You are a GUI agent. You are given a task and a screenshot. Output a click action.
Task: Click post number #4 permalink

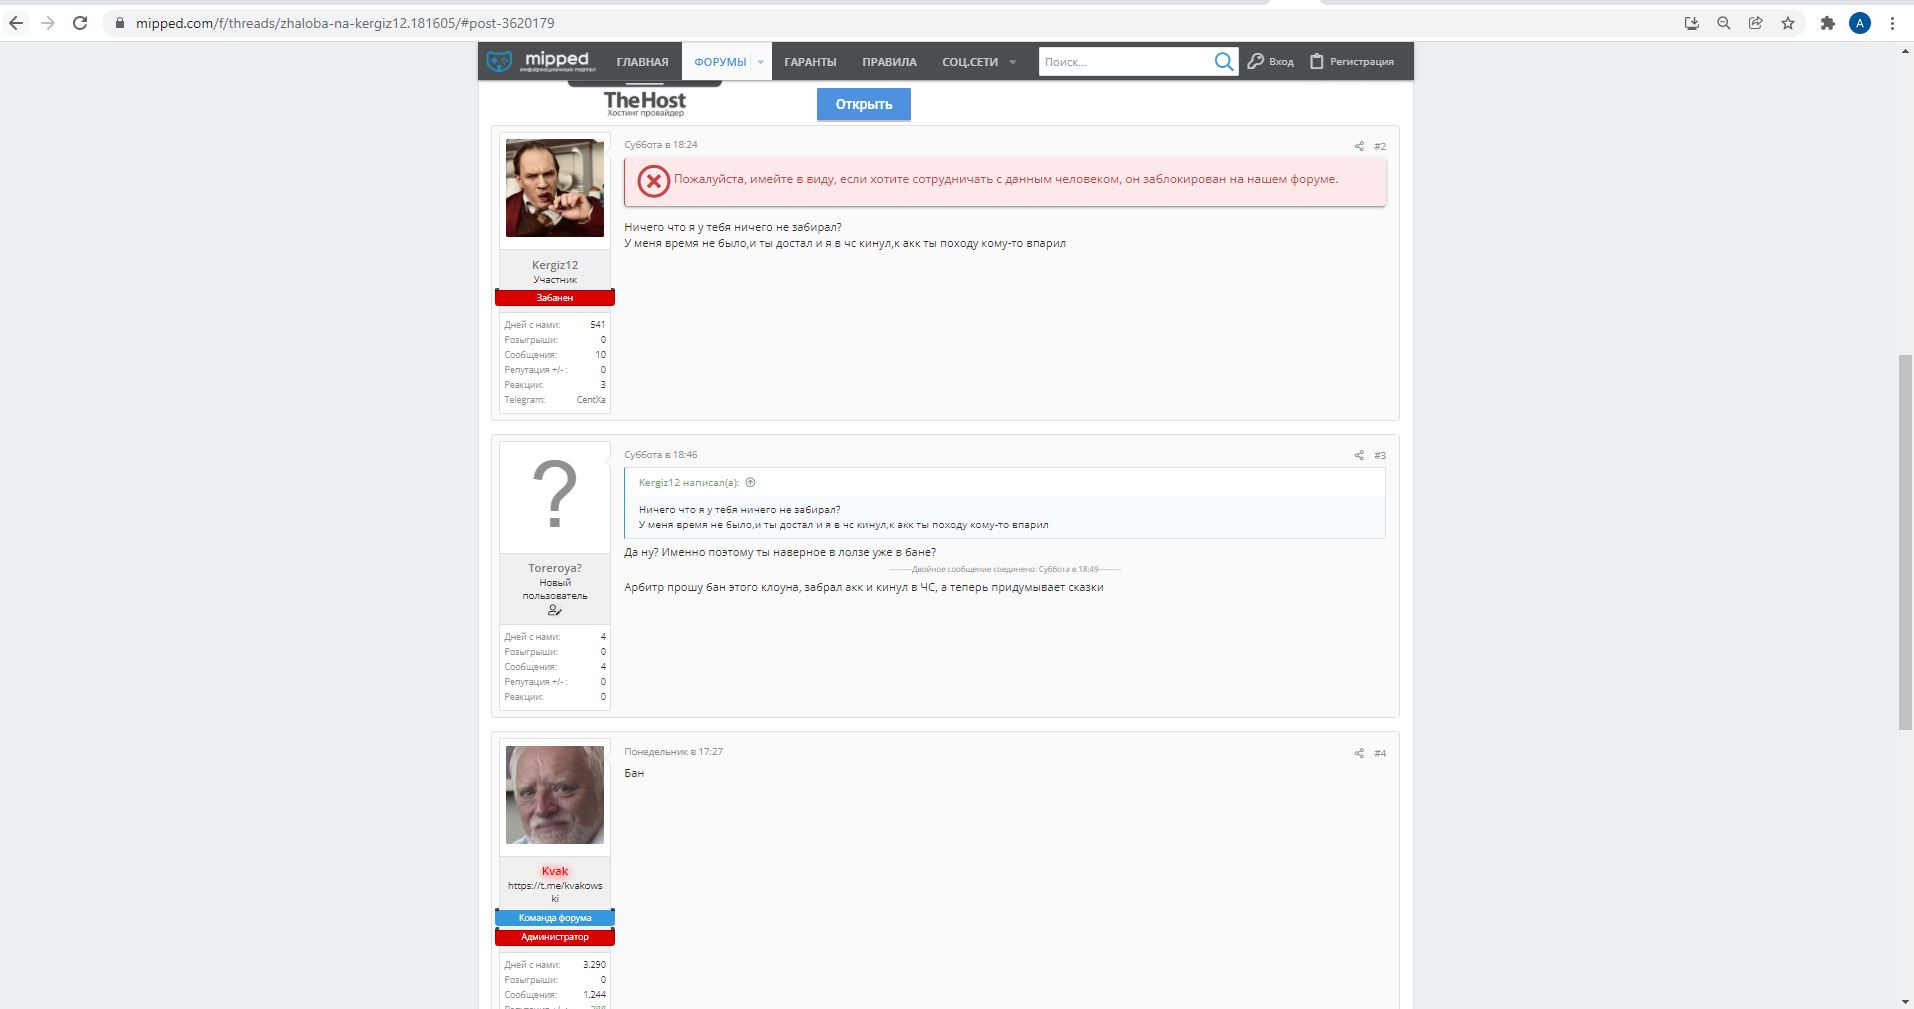click(1380, 753)
